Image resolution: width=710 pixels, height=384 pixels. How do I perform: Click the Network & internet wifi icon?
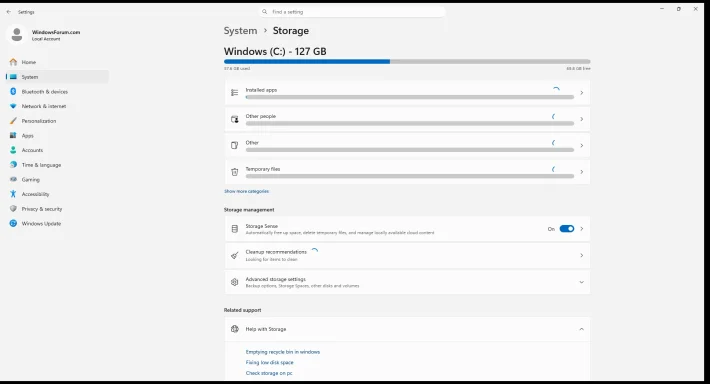(13, 106)
